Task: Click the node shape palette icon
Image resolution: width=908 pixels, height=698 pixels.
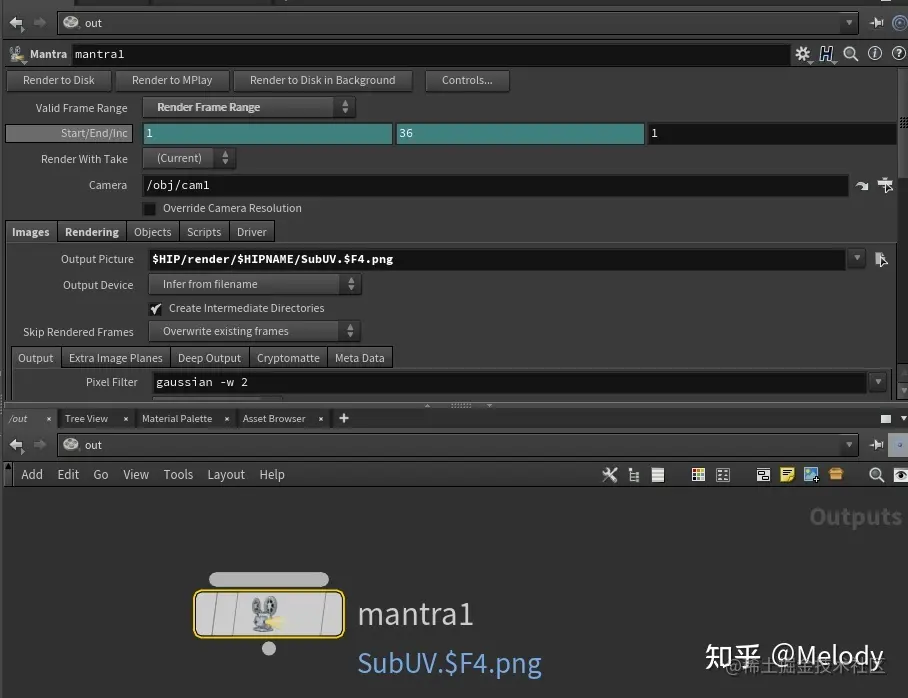Action: pos(723,475)
